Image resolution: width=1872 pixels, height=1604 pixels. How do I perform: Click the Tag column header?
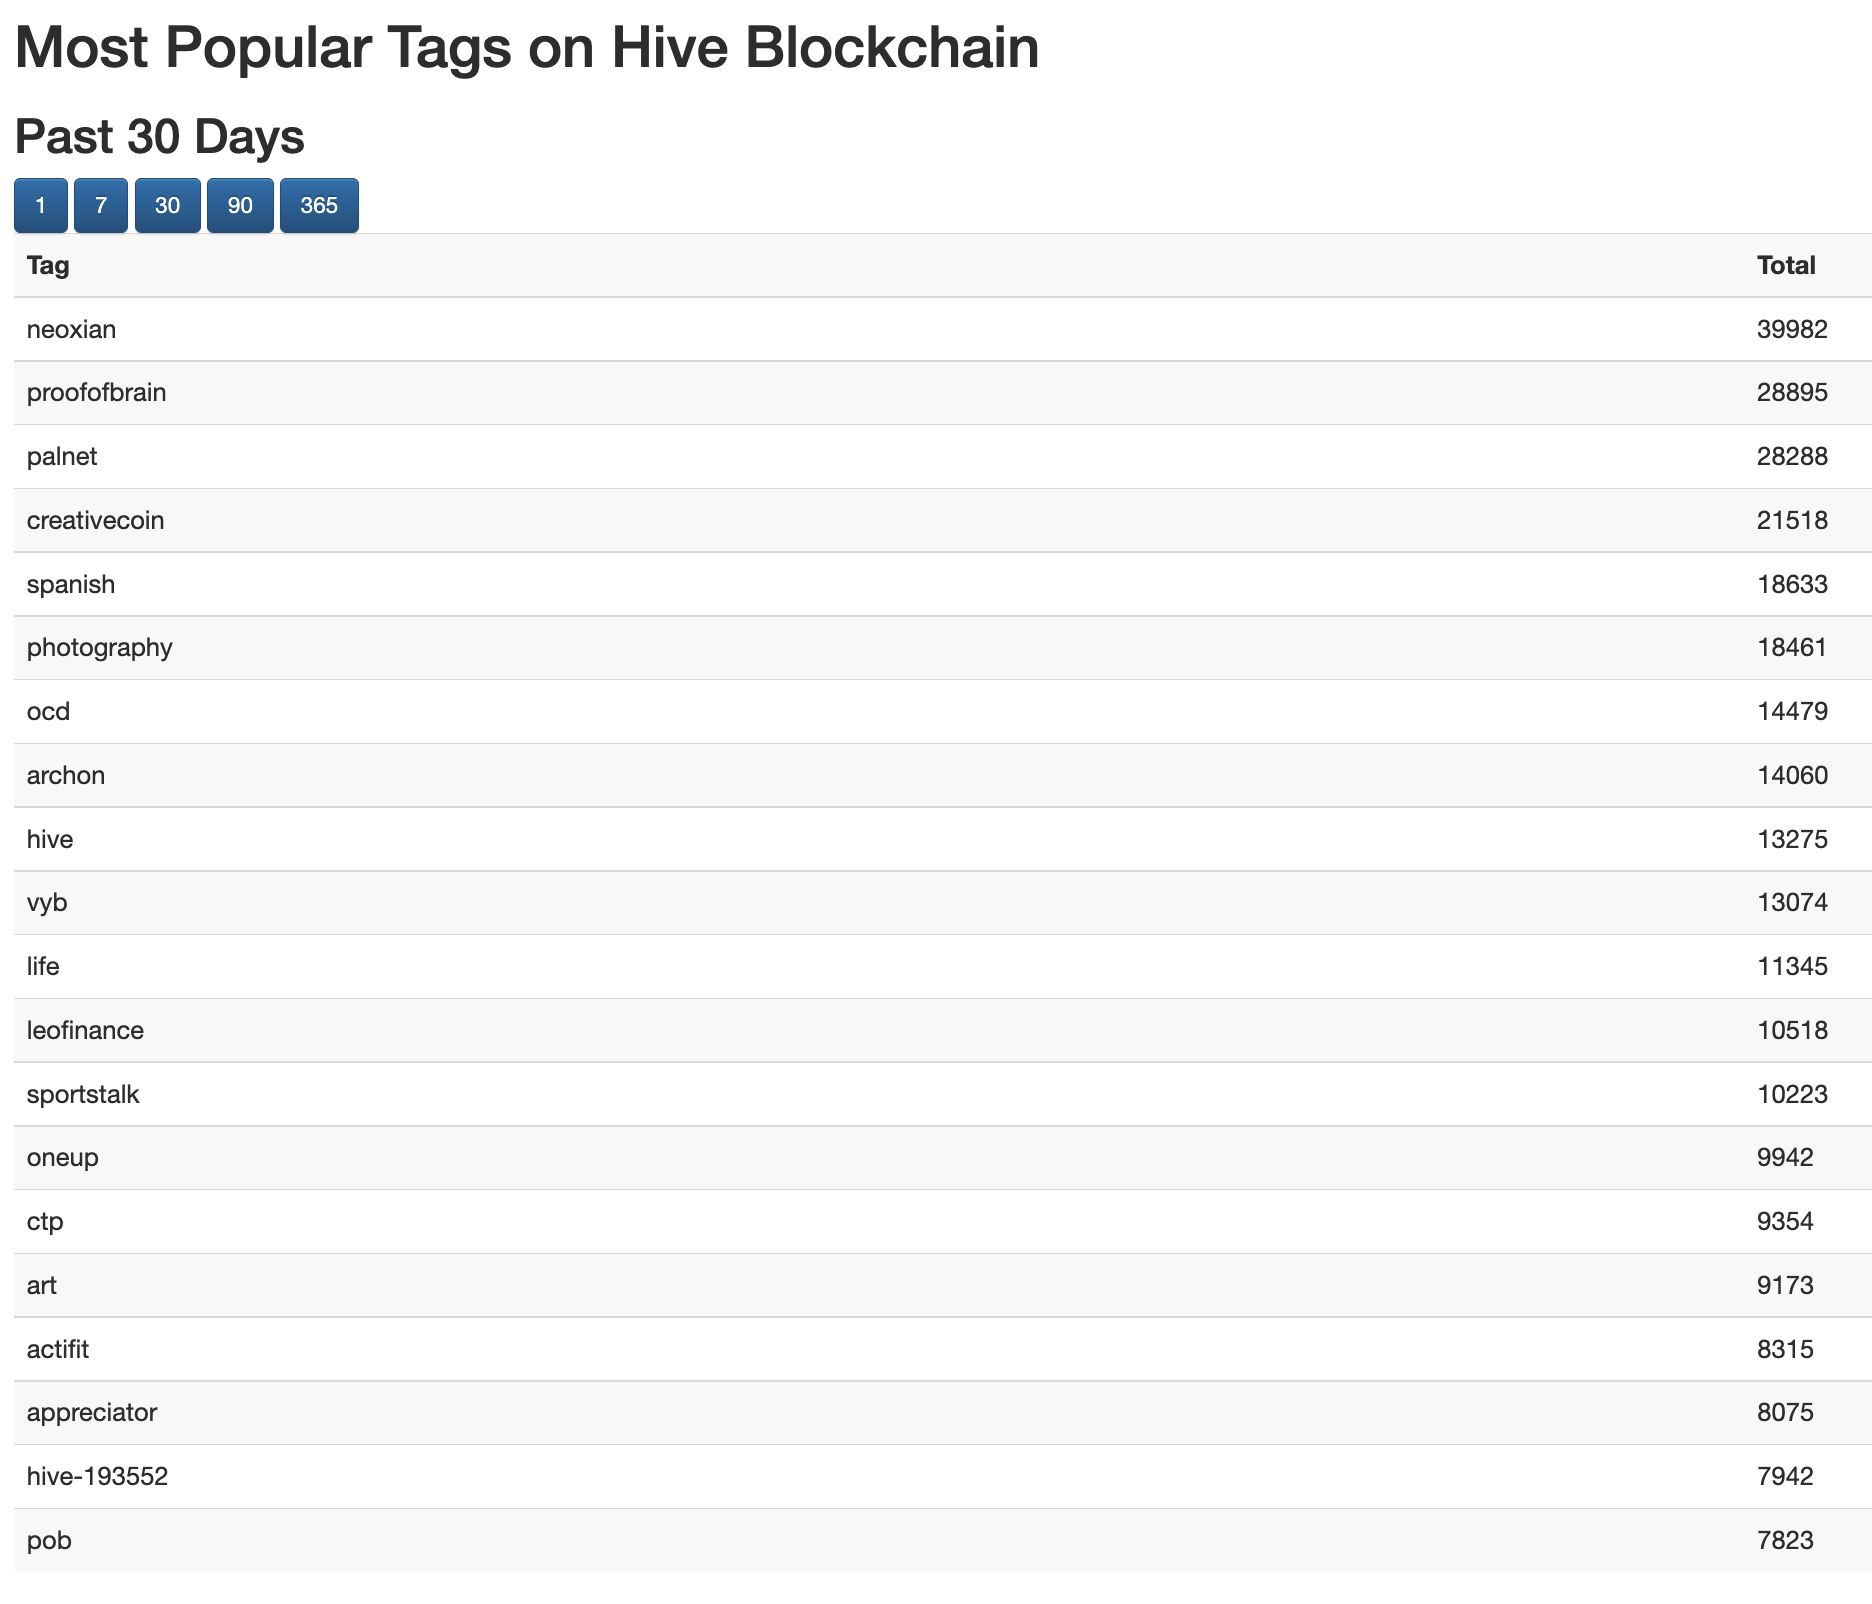tap(48, 266)
